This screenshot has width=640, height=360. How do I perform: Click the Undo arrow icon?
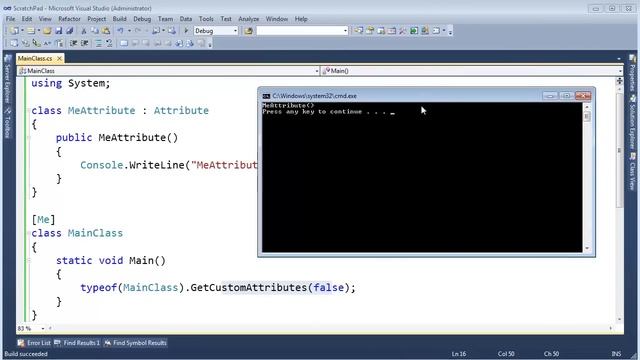coord(120,31)
